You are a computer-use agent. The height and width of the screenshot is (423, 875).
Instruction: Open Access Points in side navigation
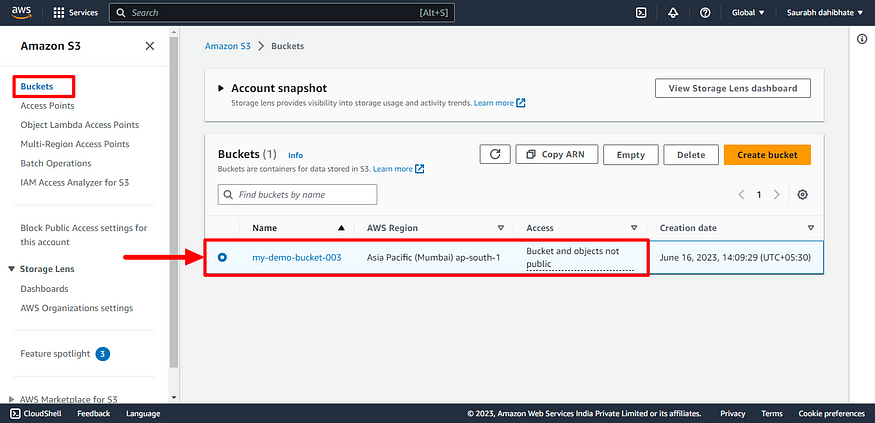click(x=47, y=105)
